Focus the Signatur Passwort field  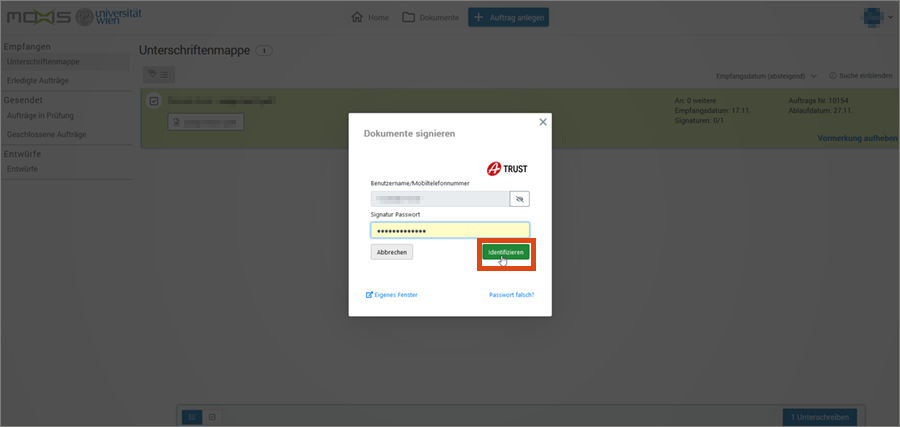(449, 230)
